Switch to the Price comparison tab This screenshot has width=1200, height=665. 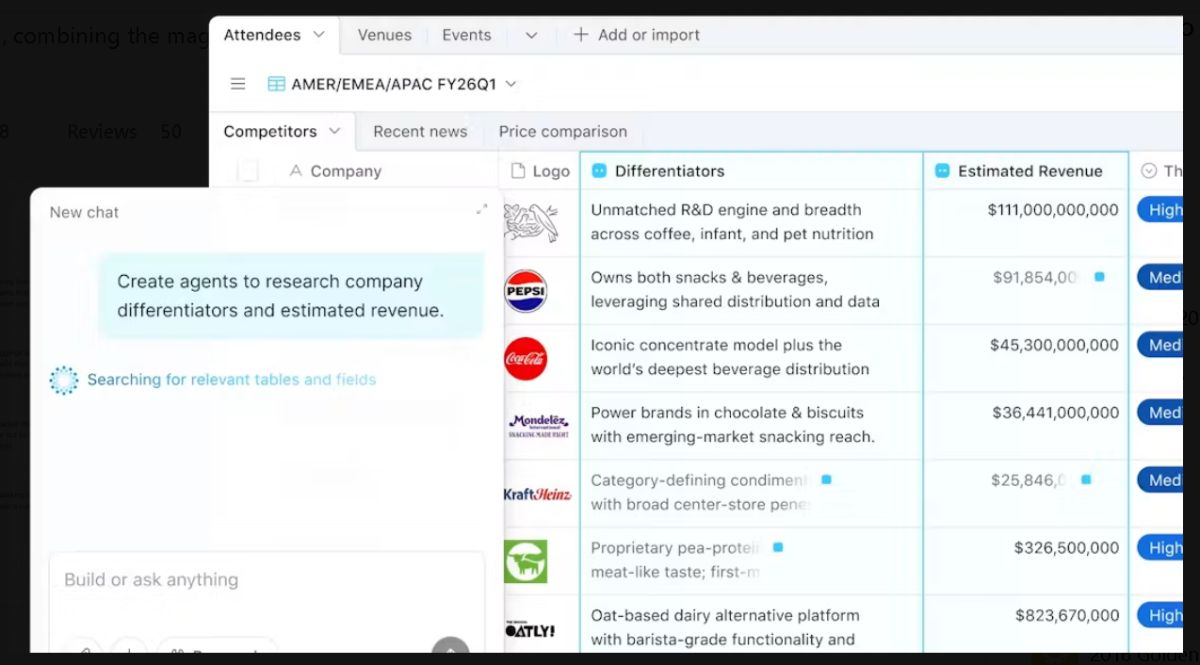[x=563, y=131]
